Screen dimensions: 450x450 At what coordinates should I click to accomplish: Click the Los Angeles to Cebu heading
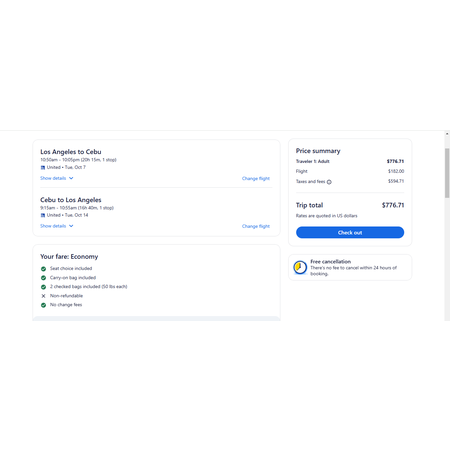click(71, 152)
